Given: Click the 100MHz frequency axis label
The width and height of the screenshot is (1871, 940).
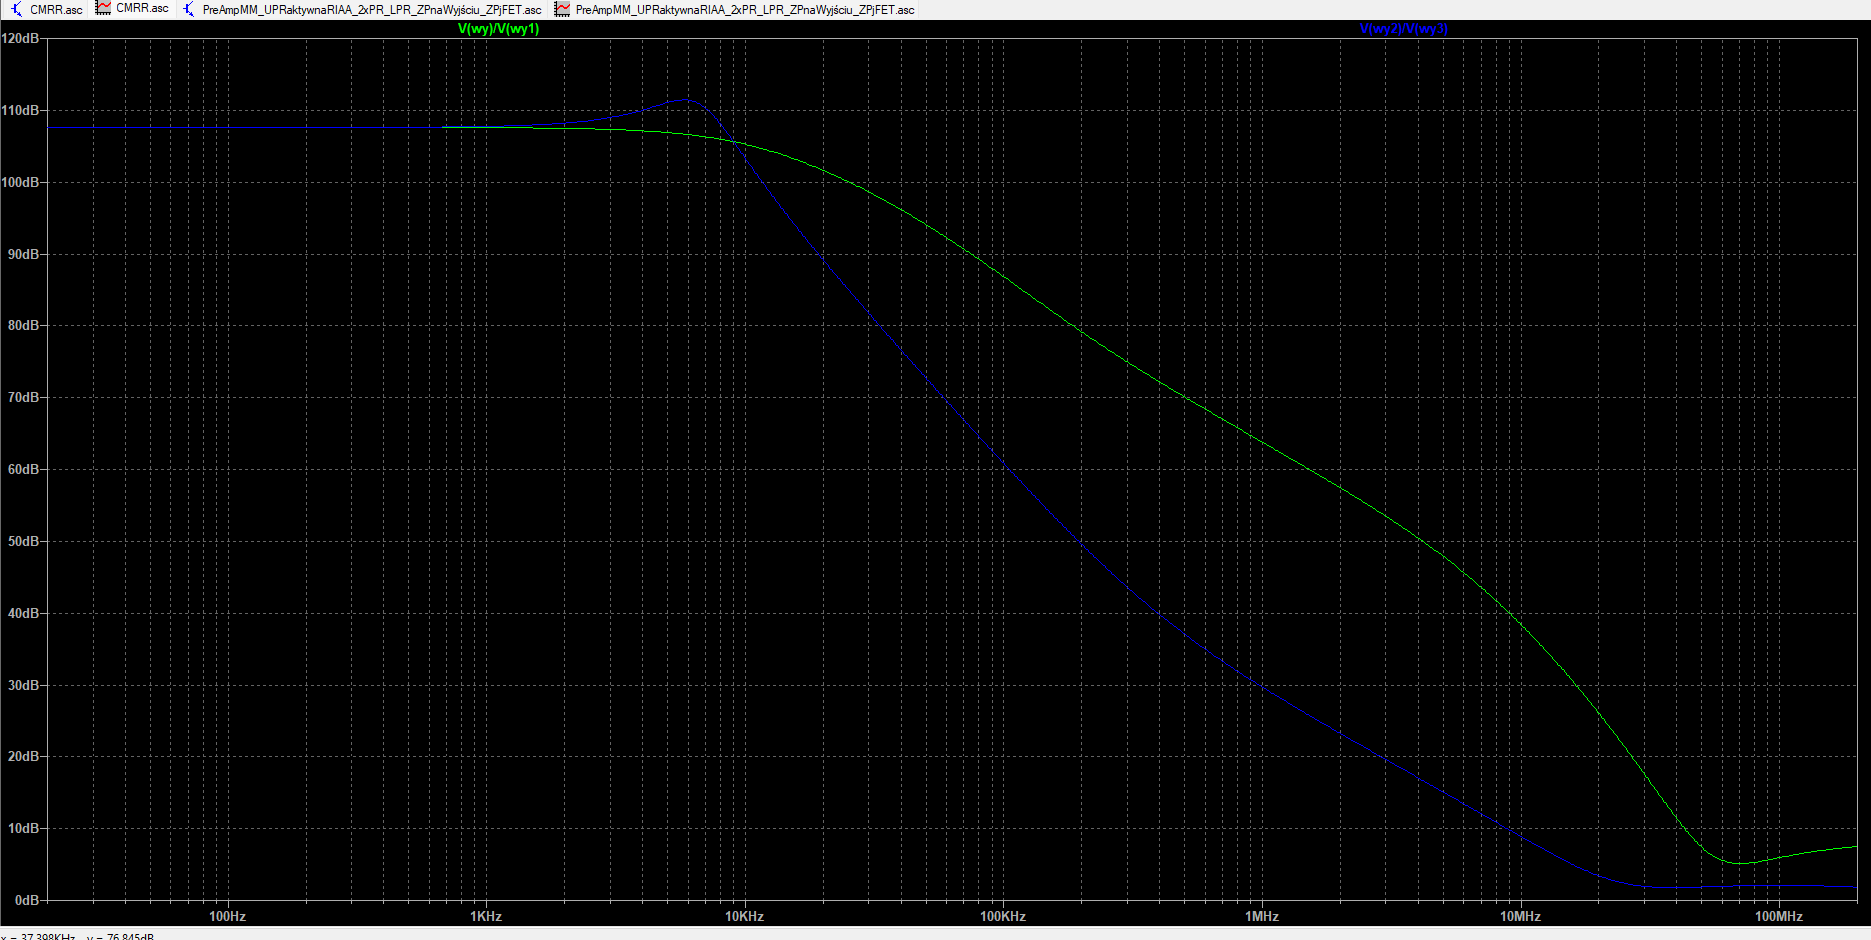Looking at the screenshot, I should (x=1779, y=916).
